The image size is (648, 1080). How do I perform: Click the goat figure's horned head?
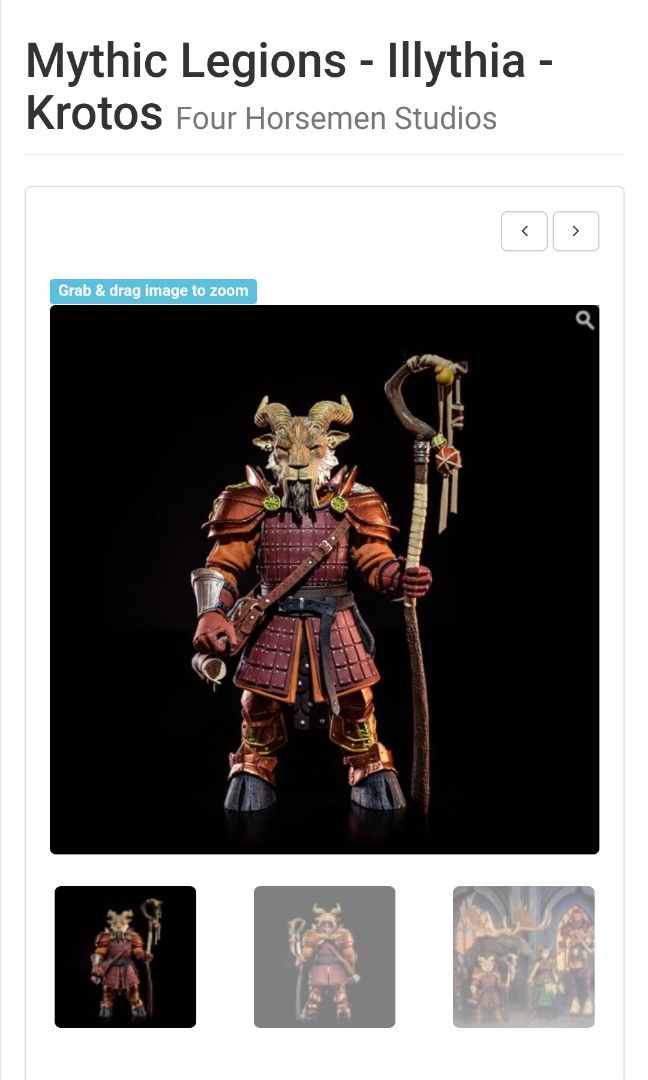click(302, 446)
